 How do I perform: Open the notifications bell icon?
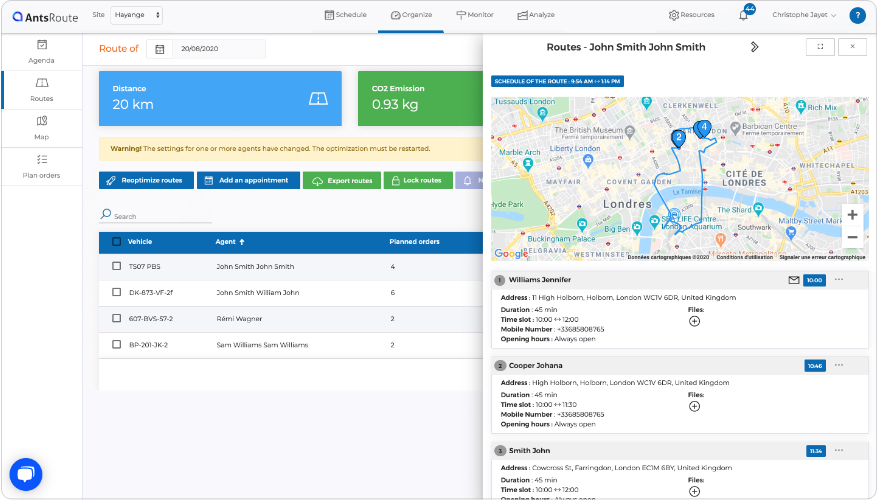coord(743,15)
